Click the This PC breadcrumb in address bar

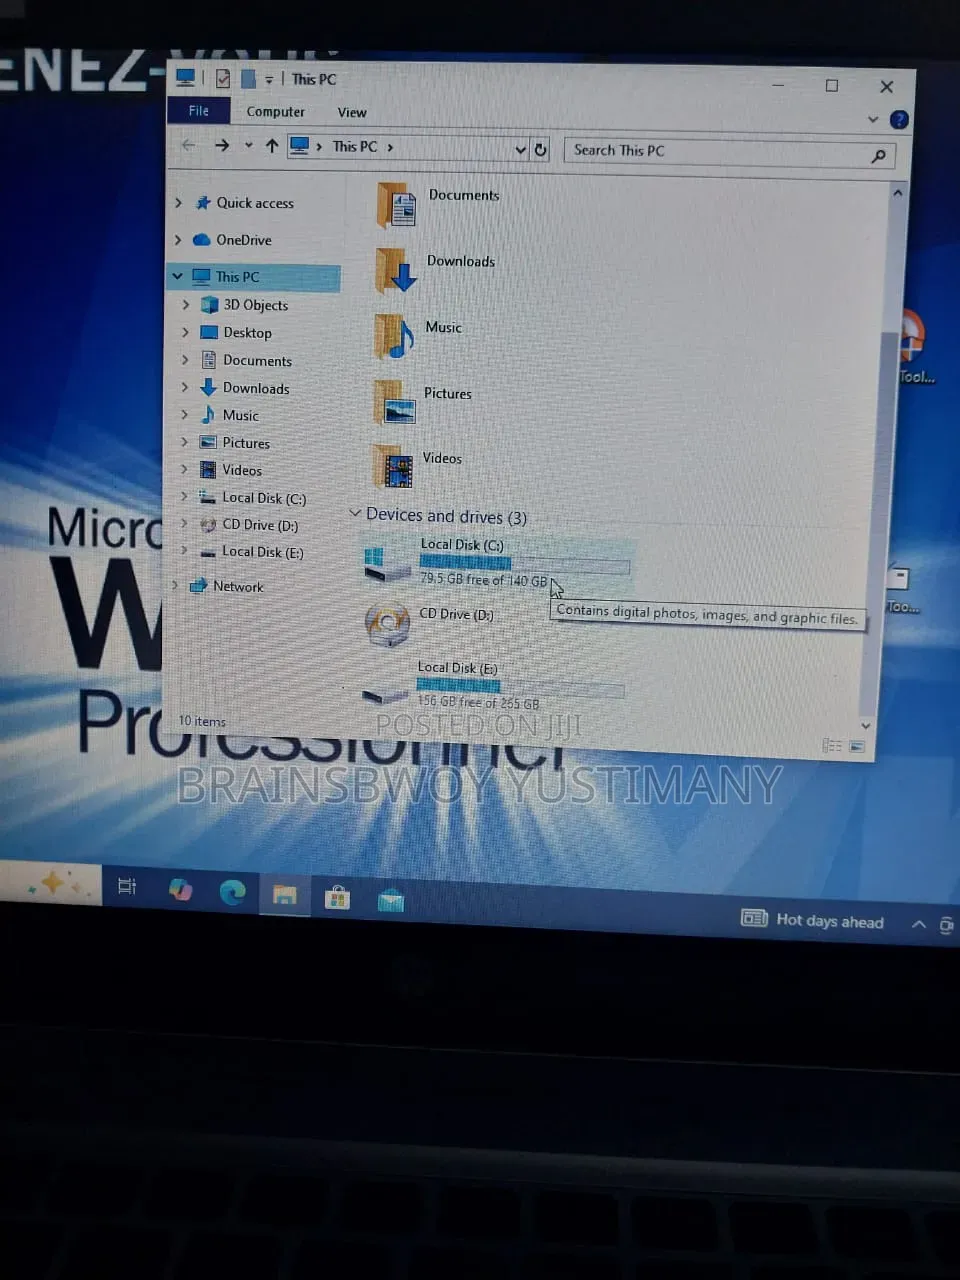click(355, 147)
